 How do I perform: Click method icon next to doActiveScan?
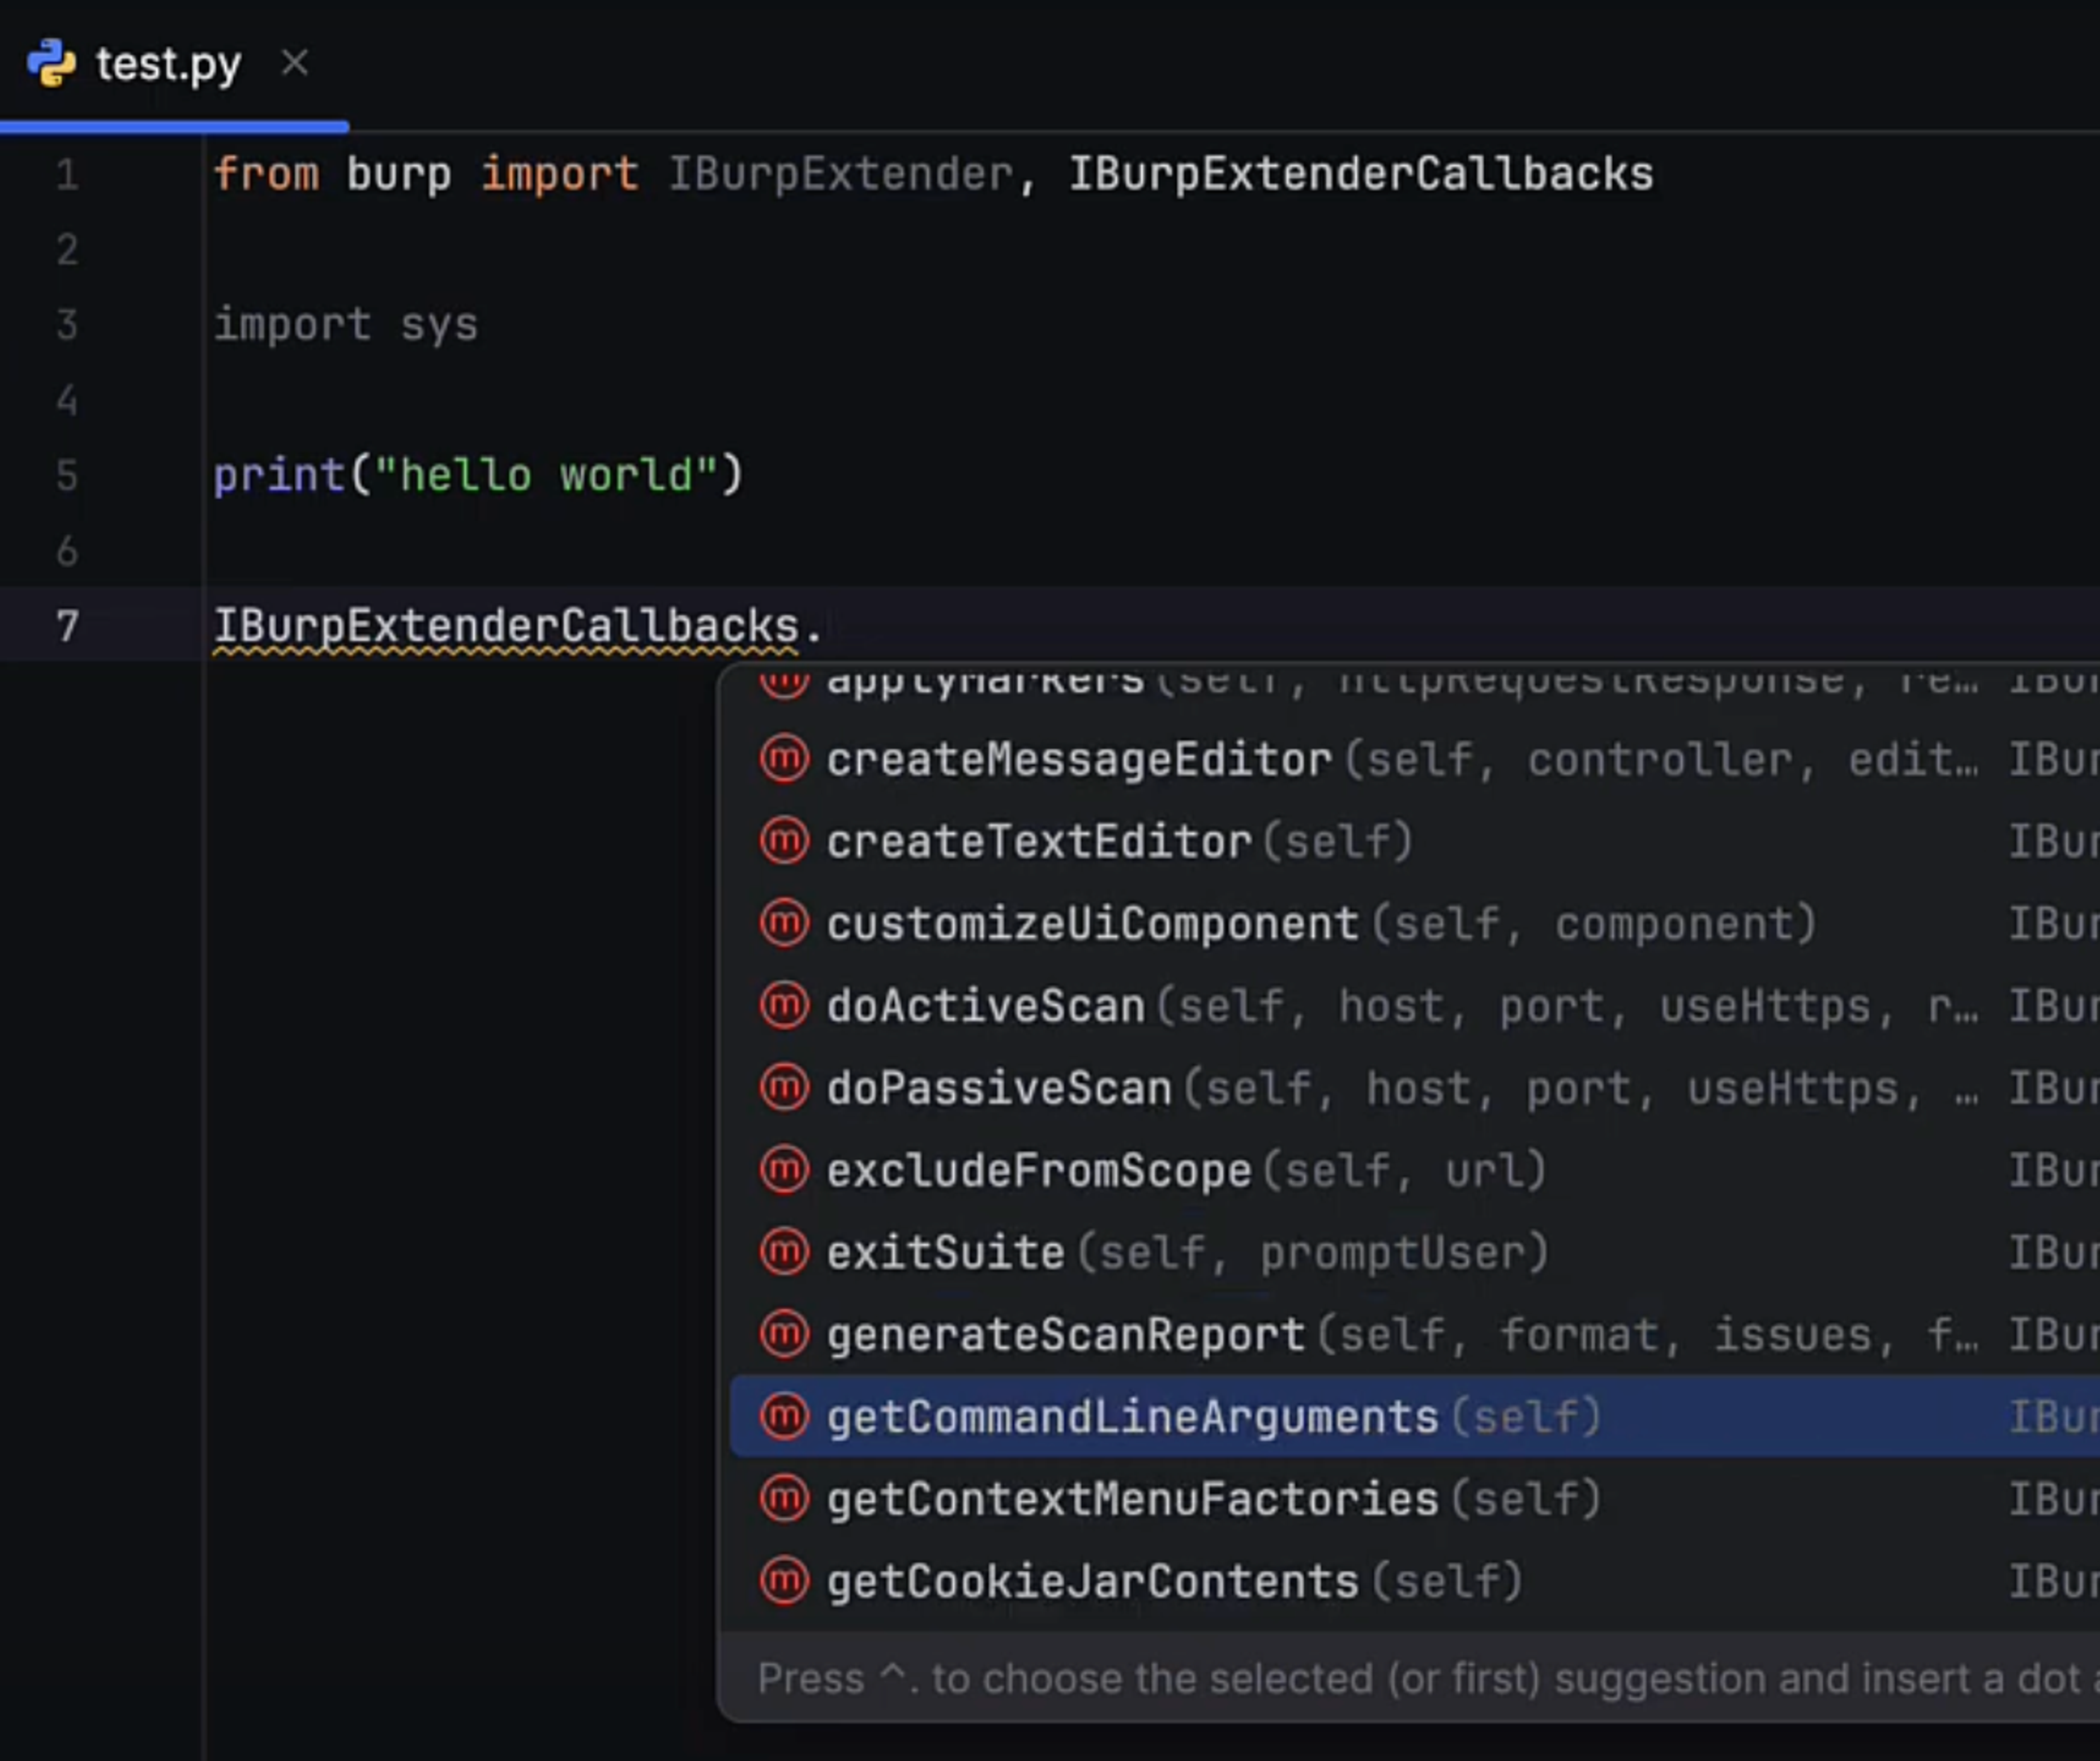point(784,1005)
